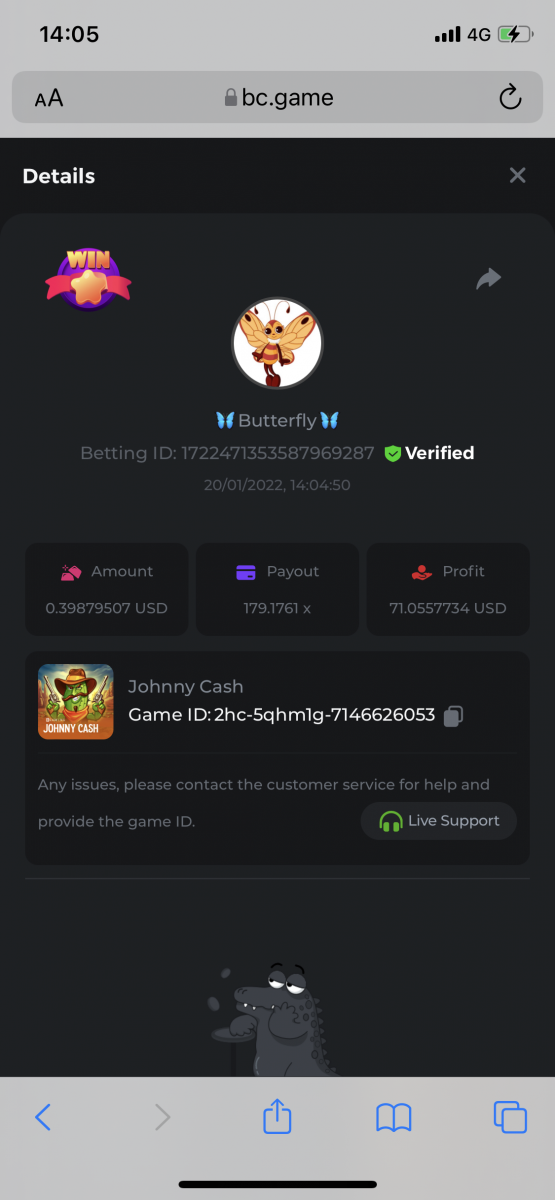The width and height of the screenshot is (555, 1200).
Task: Show Safari open tabs
Action: 510,1117
